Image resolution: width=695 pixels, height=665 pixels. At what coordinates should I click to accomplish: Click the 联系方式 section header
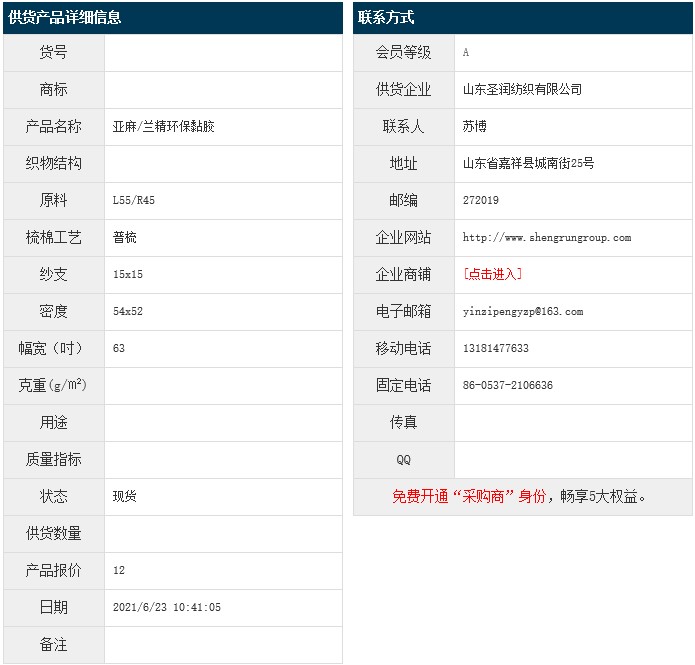[x=386, y=18]
